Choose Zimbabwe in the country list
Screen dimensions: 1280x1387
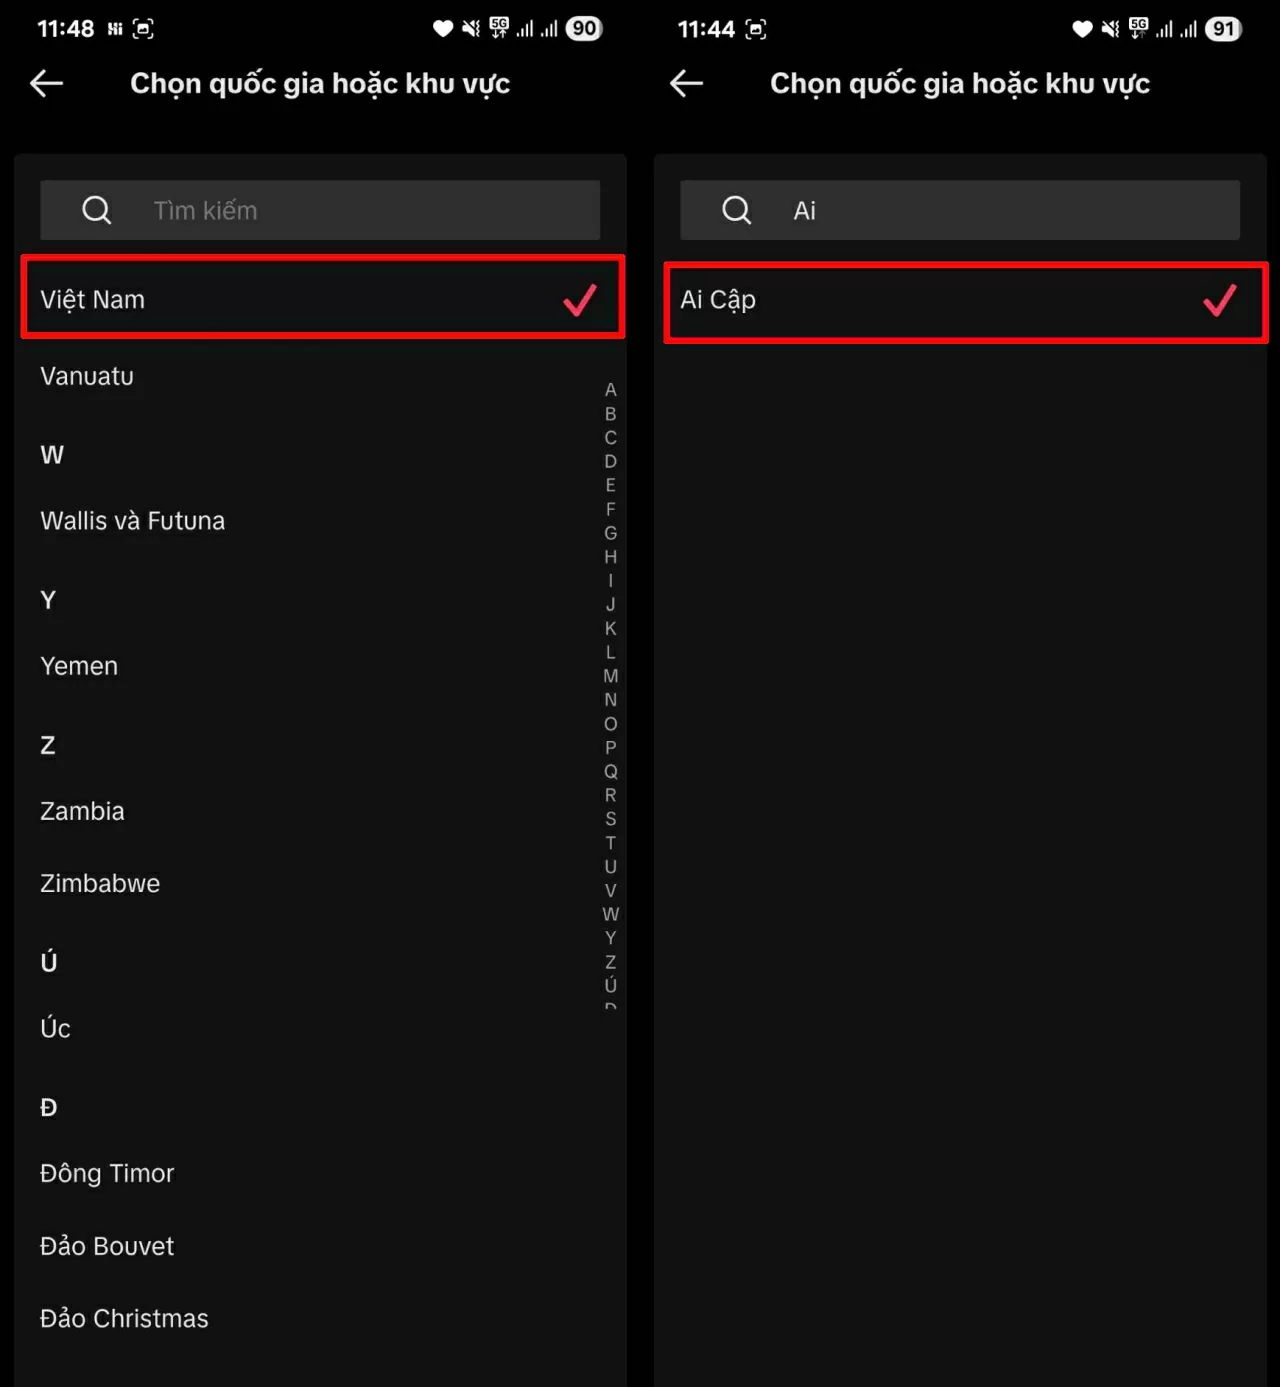tap(100, 883)
